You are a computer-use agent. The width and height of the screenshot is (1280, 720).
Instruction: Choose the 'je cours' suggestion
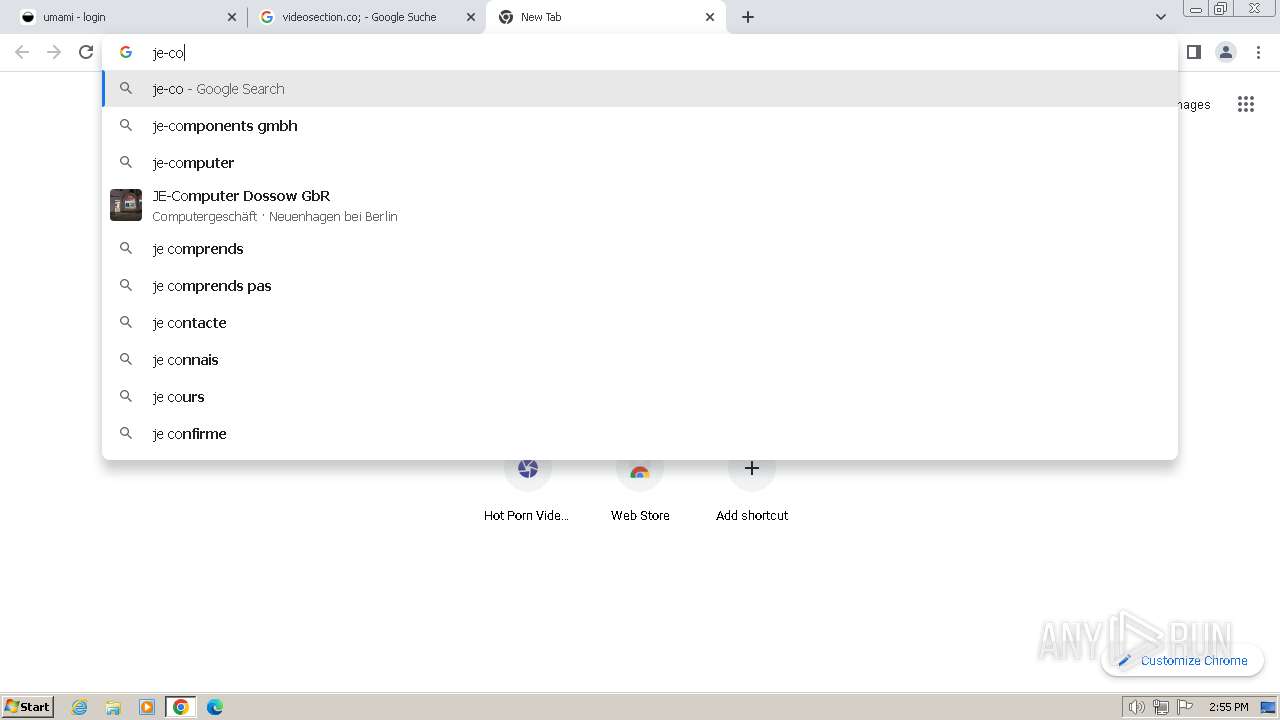pyautogui.click(x=640, y=397)
